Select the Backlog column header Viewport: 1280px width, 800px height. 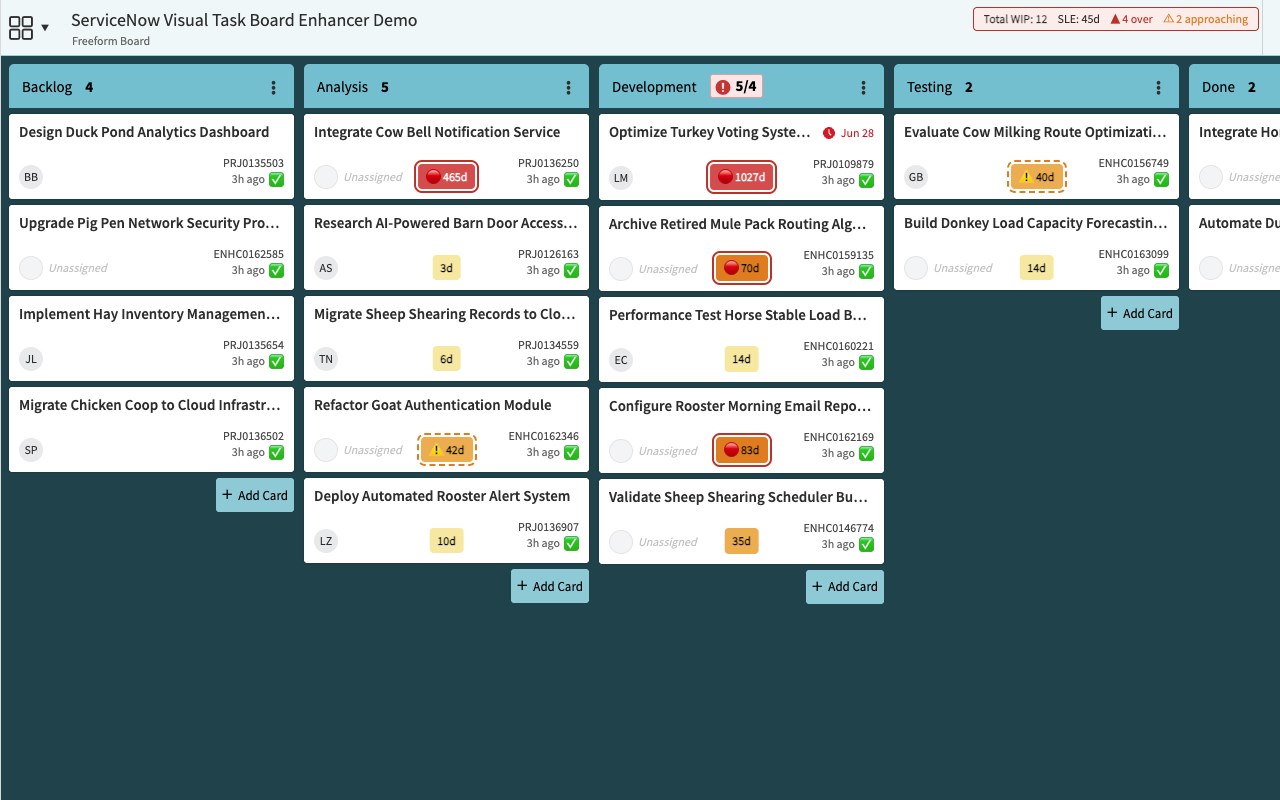(151, 86)
